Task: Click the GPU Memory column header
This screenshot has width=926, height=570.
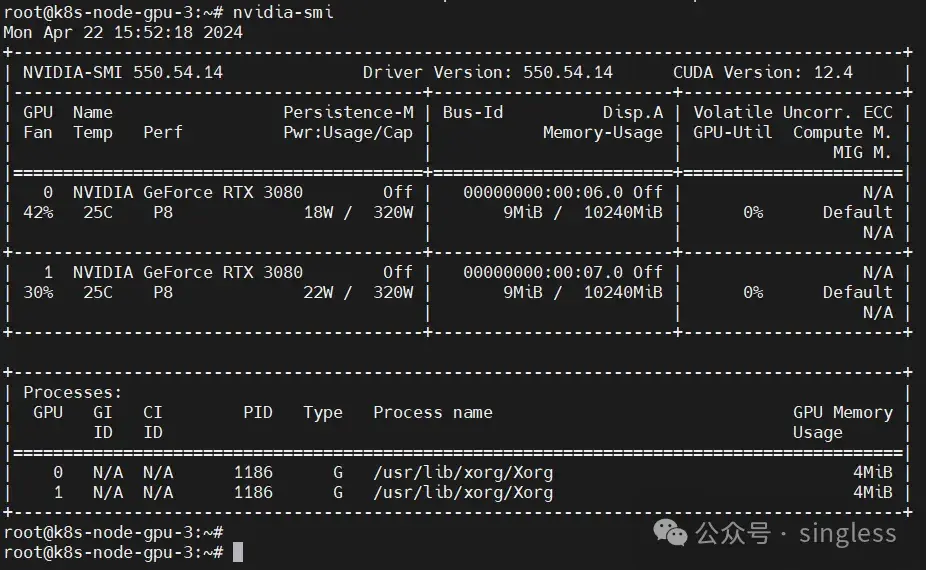Action: coord(843,413)
